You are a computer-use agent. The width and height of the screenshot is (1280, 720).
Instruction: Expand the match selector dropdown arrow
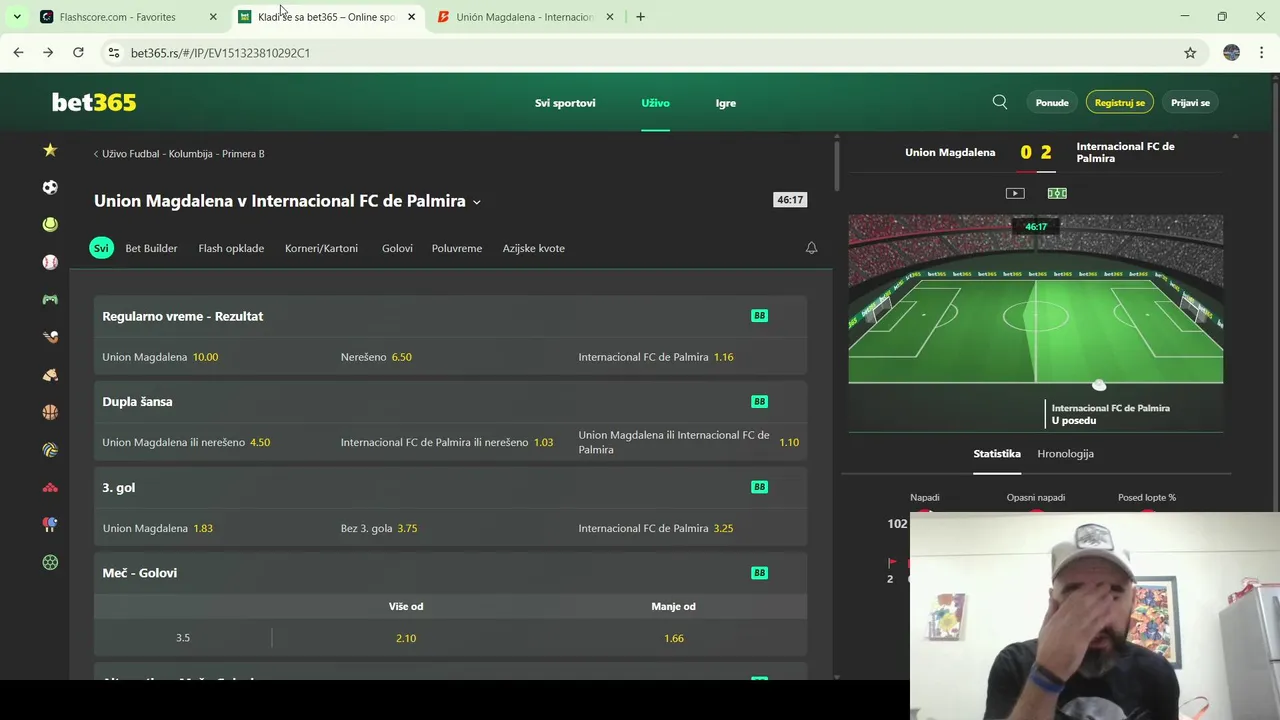476,202
